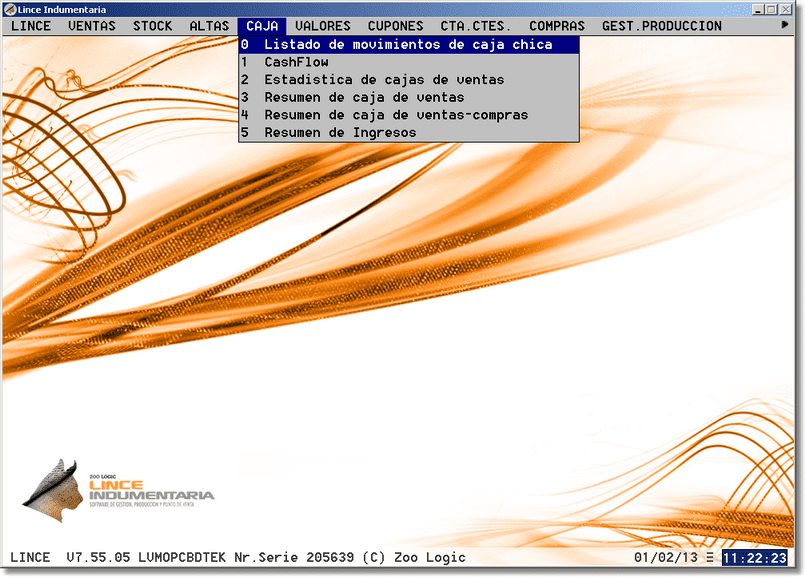Screen dimensions: 806x578
Task: Open the CUPONES menu
Action: [395, 26]
